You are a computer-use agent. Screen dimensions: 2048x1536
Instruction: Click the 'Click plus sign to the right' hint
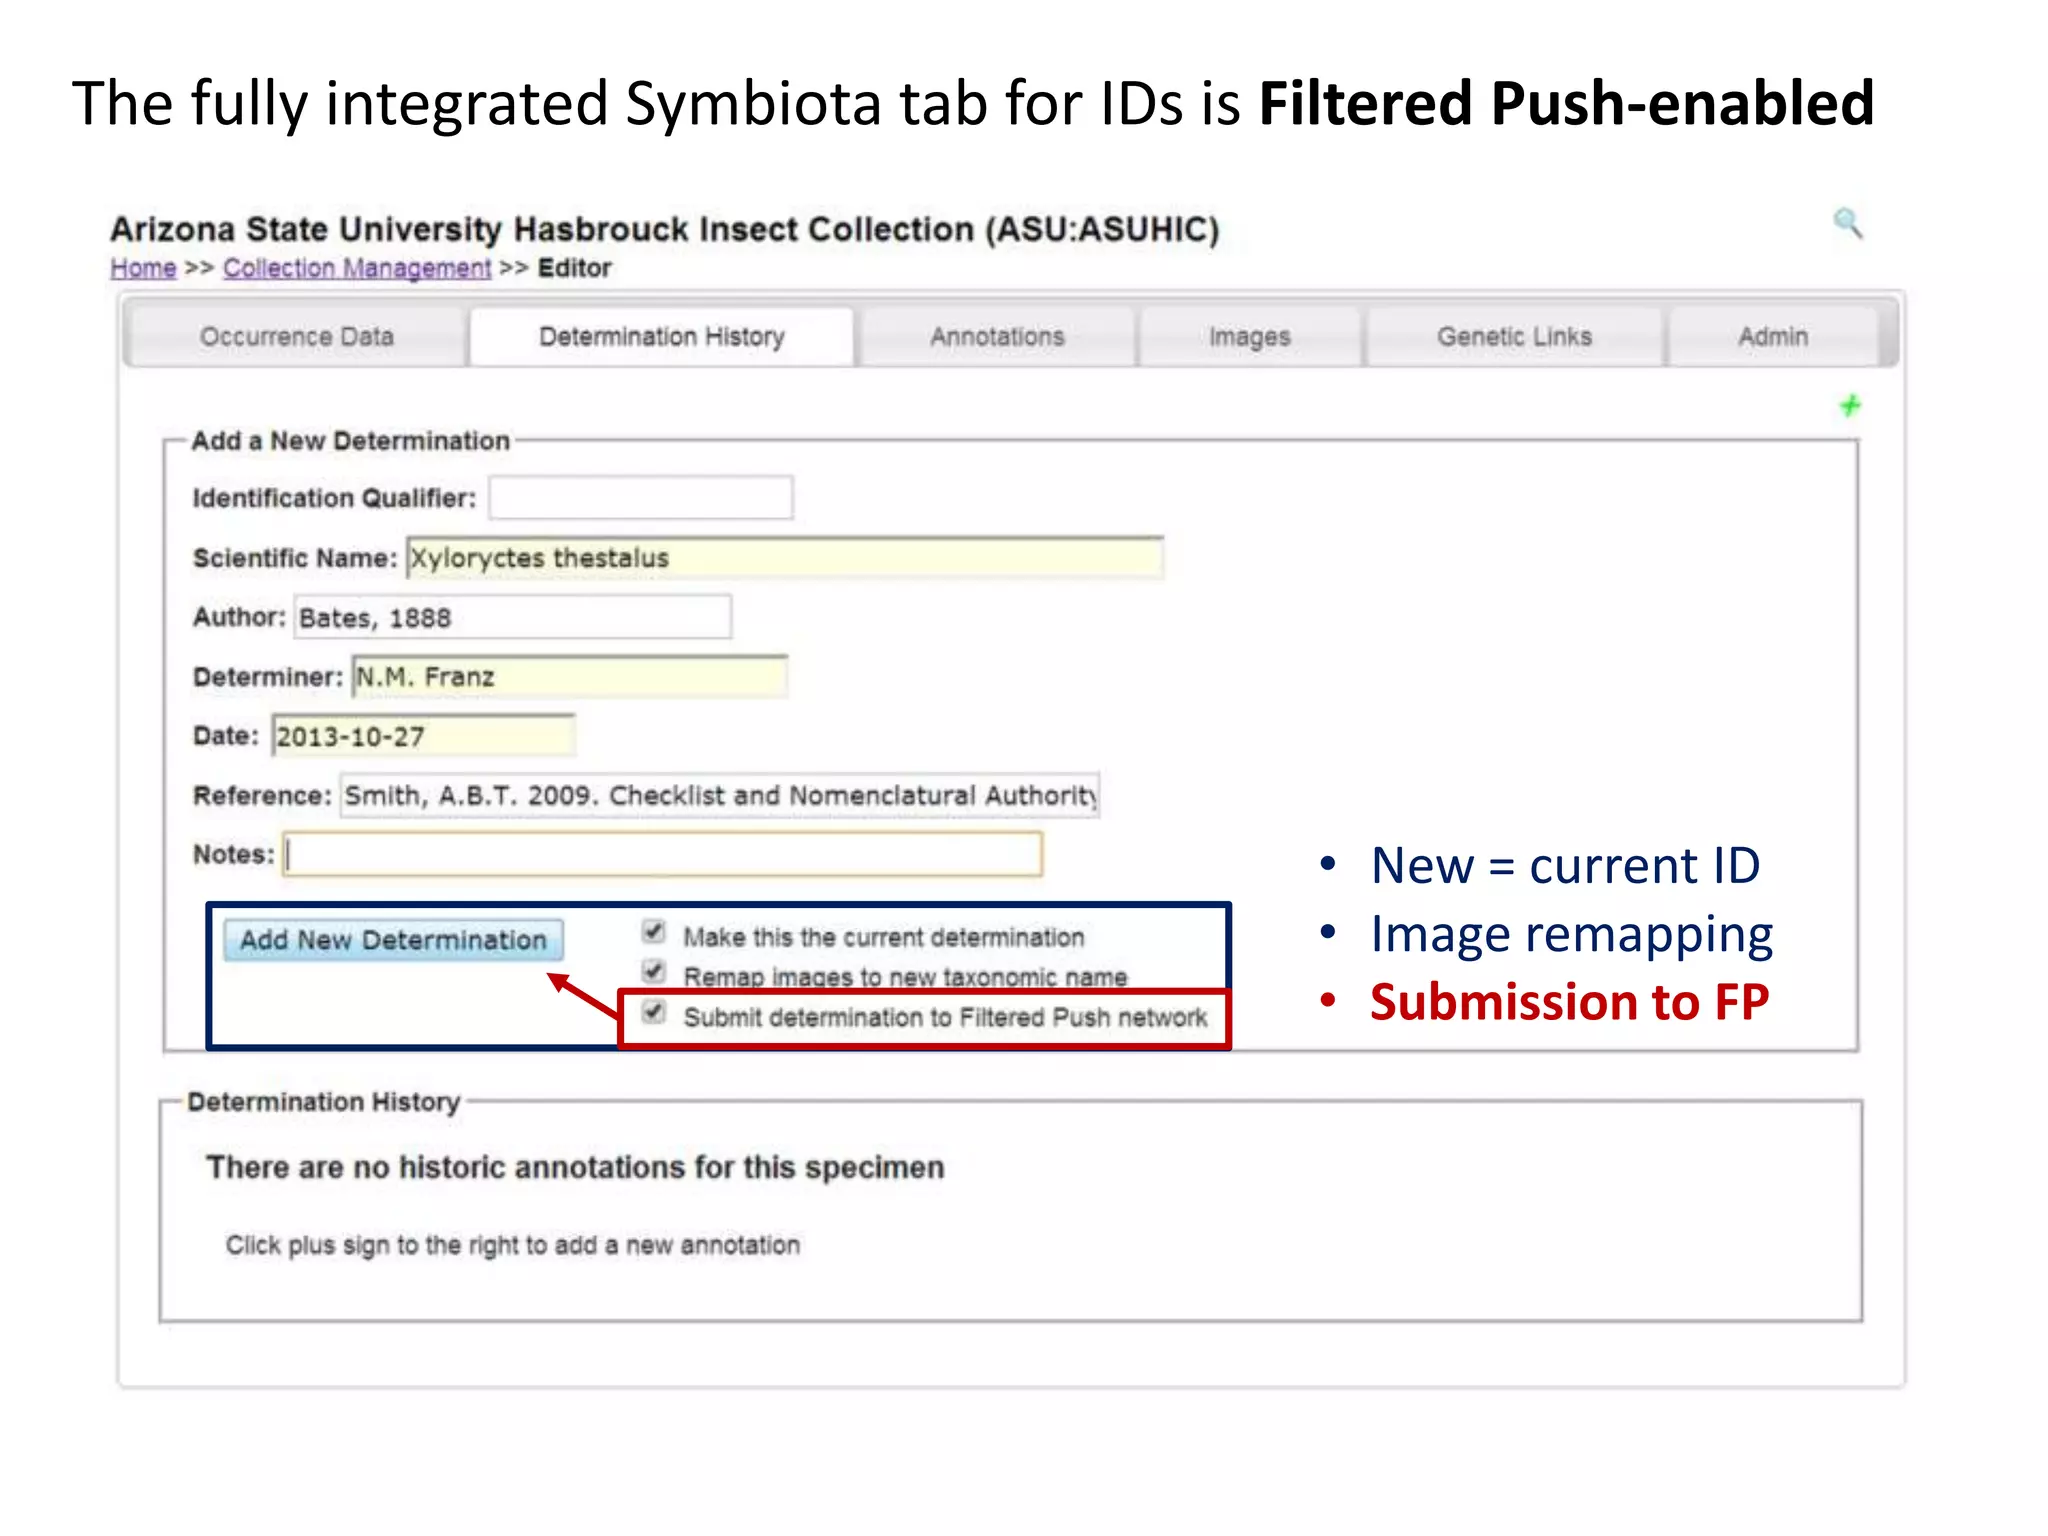coord(512,1245)
